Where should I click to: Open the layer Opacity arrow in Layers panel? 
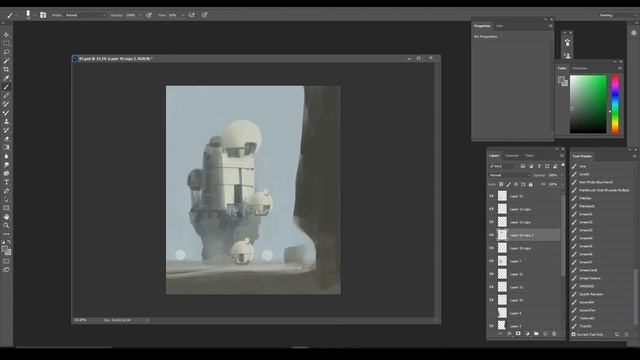[x=562, y=175]
